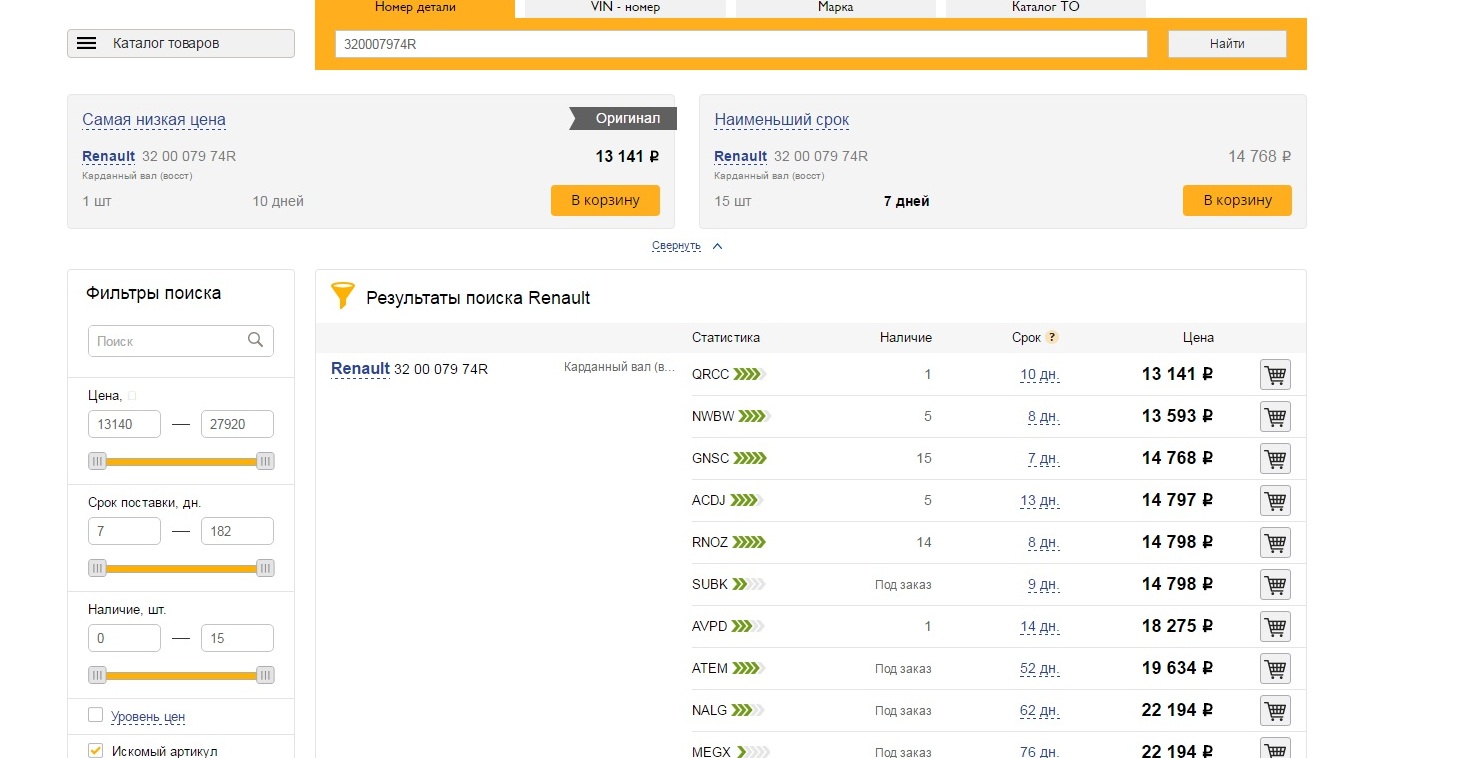Switch to the Марка tab
The height and width of the screenshot is (758, 1470).
coord(835,8)
